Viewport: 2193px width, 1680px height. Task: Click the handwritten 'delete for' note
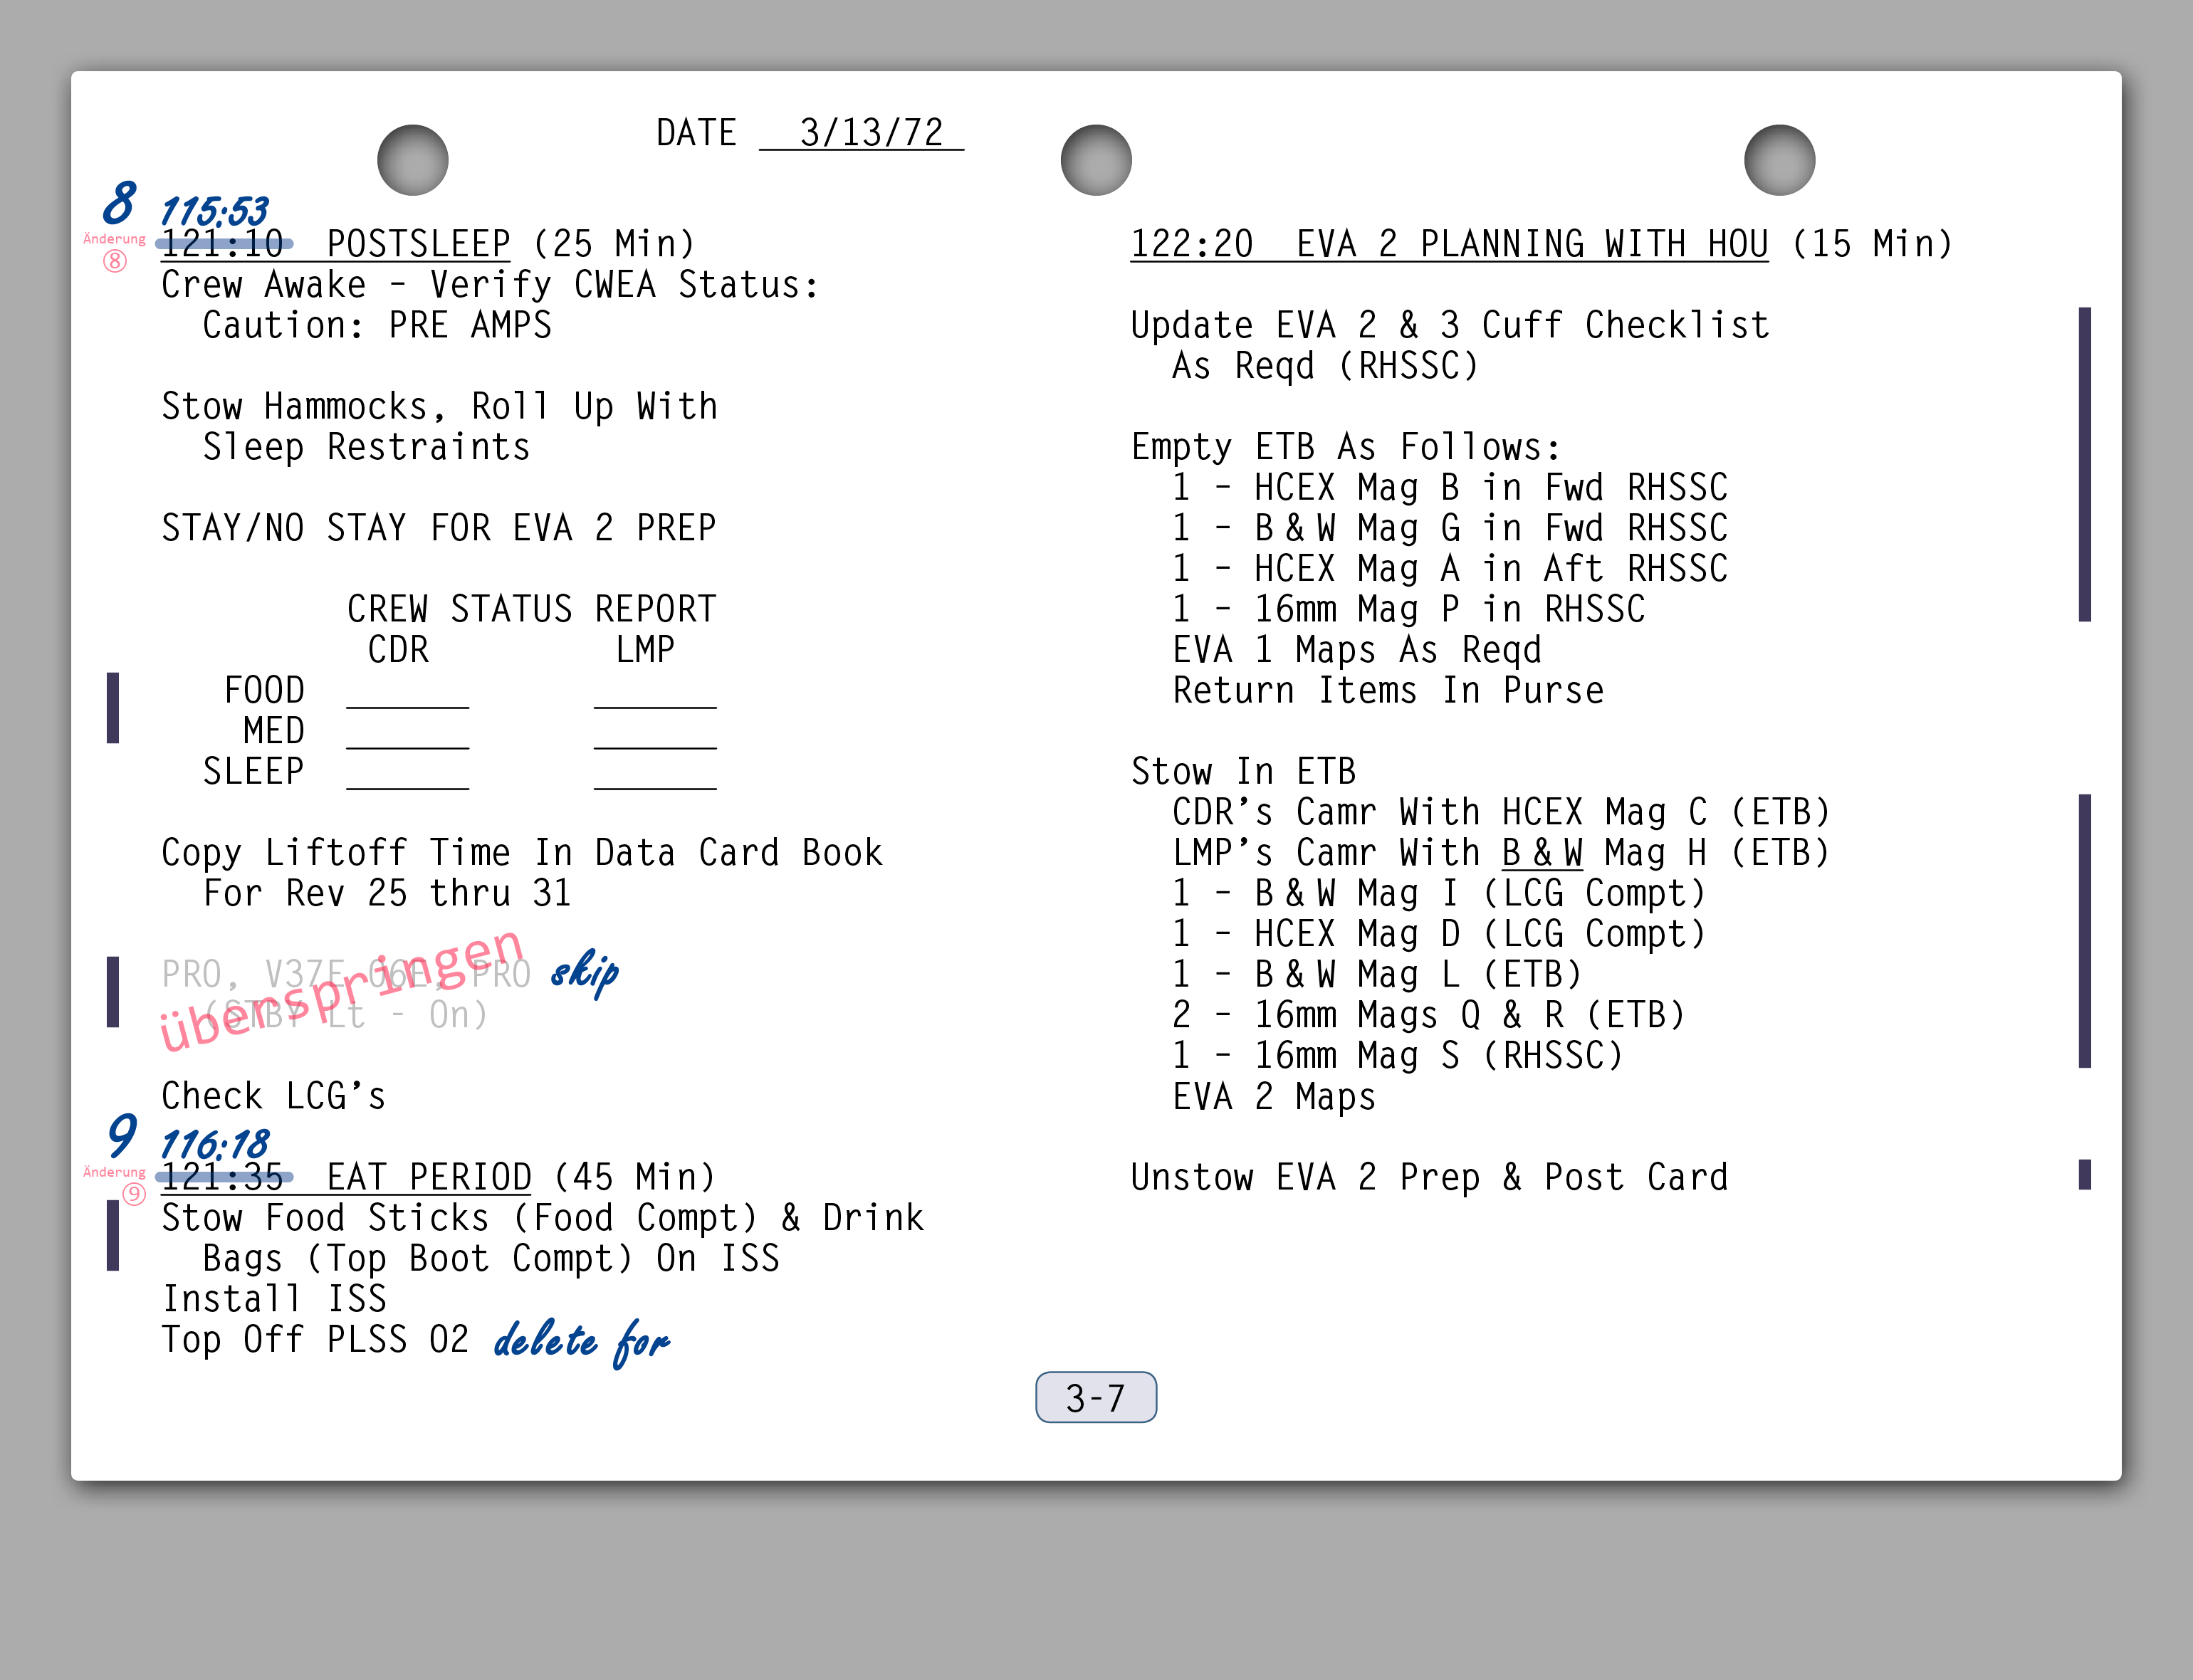pos(581,1341)
